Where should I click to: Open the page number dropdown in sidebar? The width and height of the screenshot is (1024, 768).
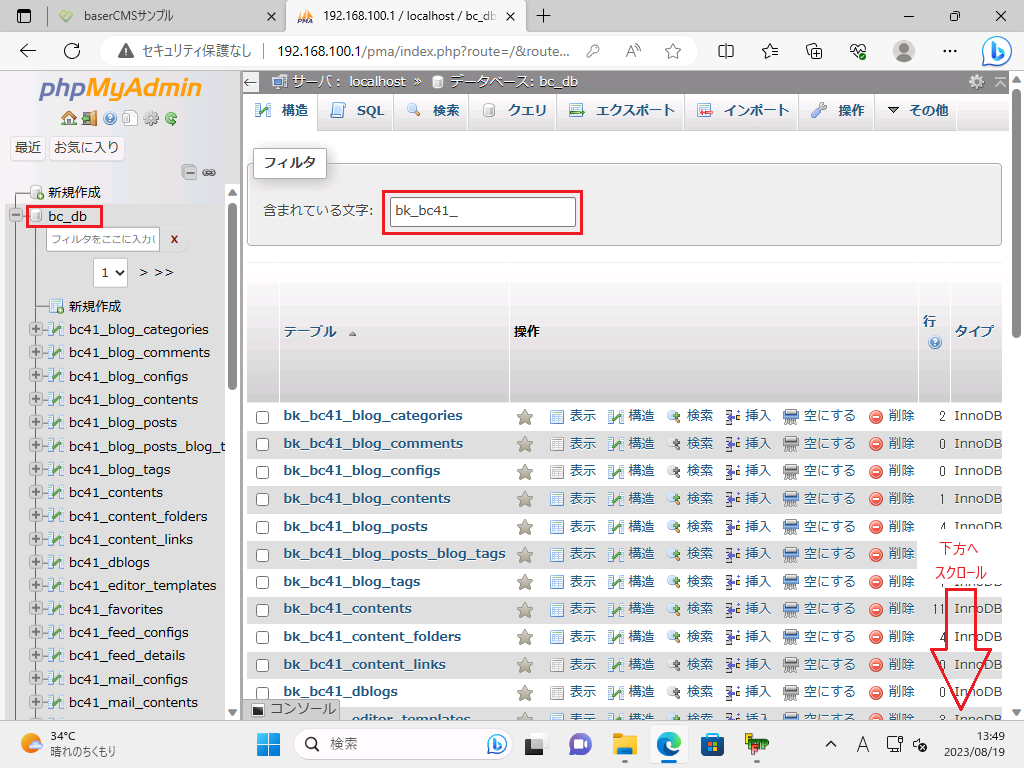[111, 271]
